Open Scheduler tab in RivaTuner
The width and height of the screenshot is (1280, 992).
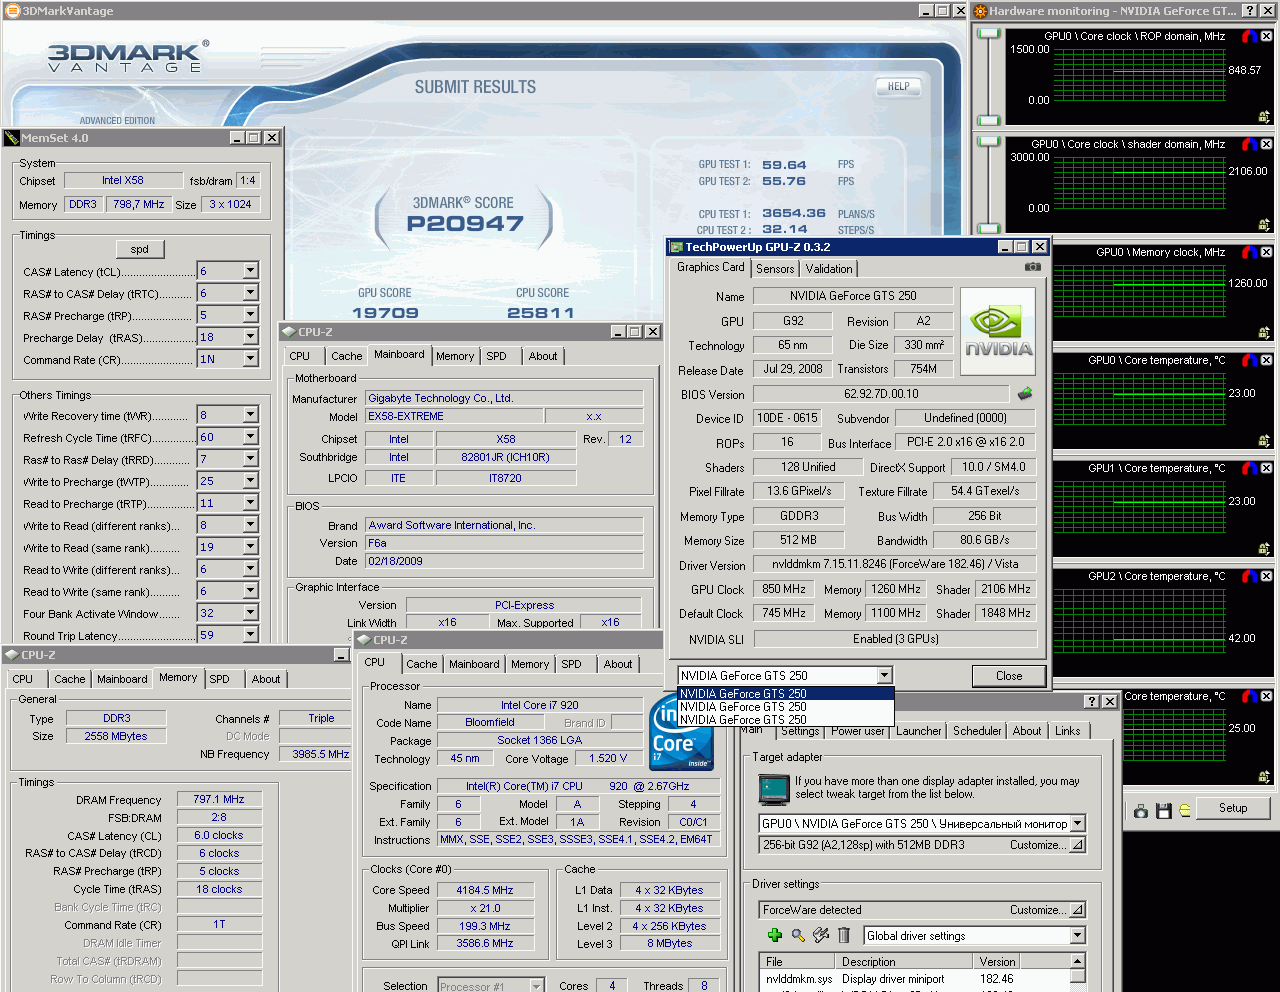[x=977, y=731]
